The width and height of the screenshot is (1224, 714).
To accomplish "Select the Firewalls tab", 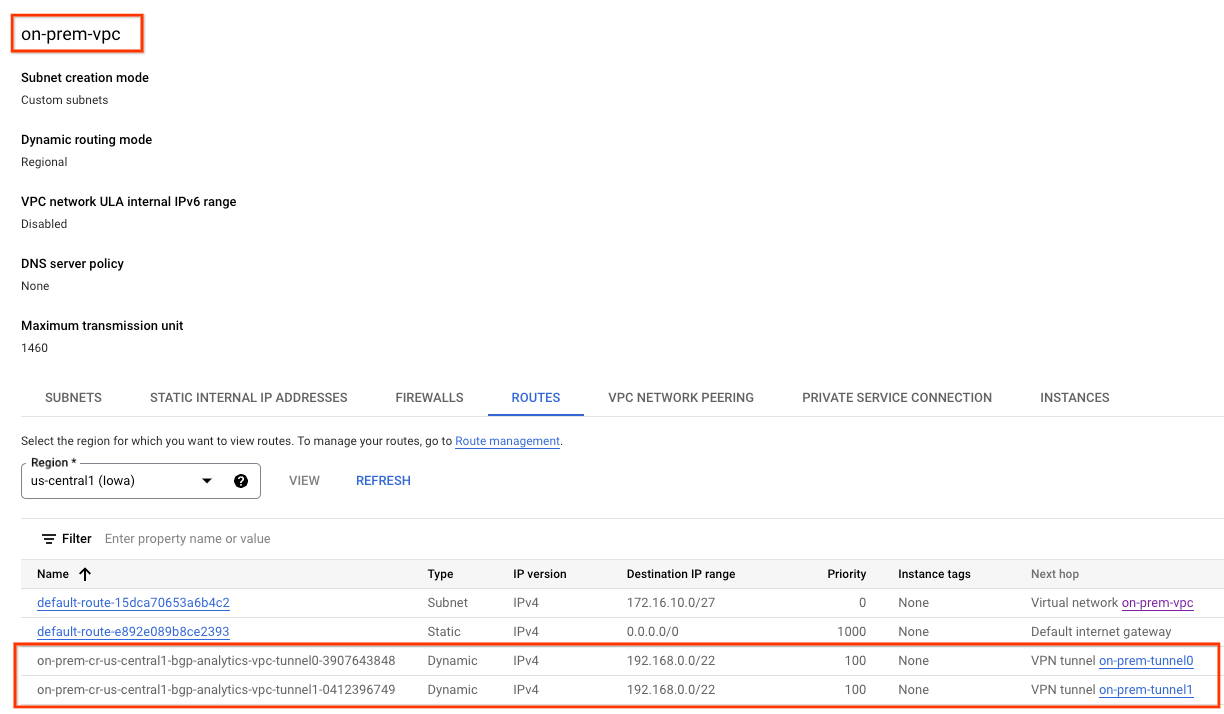I will pyautogui.click(x=429, y=398).
